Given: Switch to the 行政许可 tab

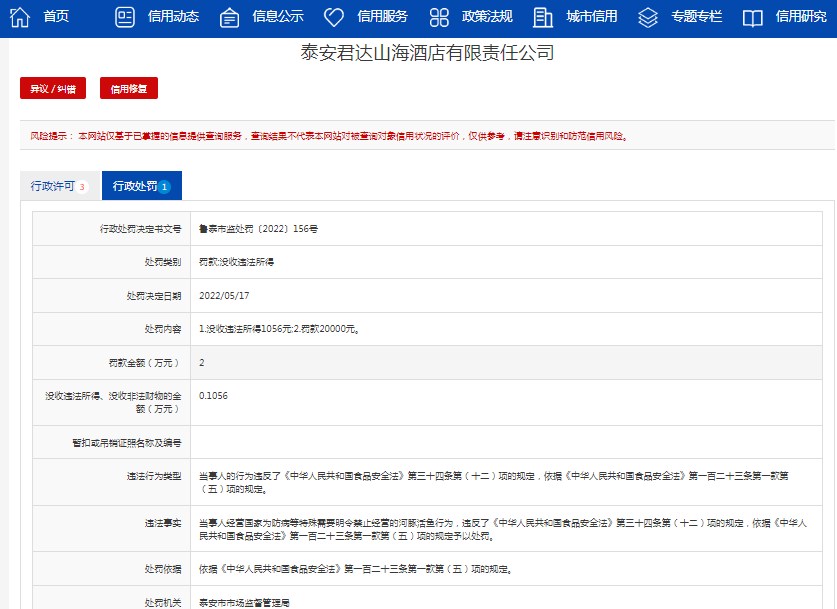Looking at the screenshot, I should 55,185.
